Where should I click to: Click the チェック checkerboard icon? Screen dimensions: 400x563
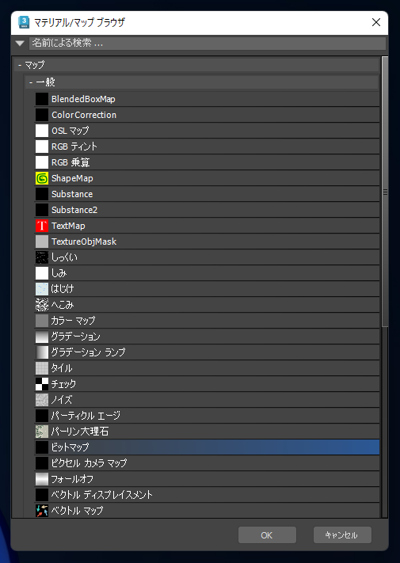42,384
